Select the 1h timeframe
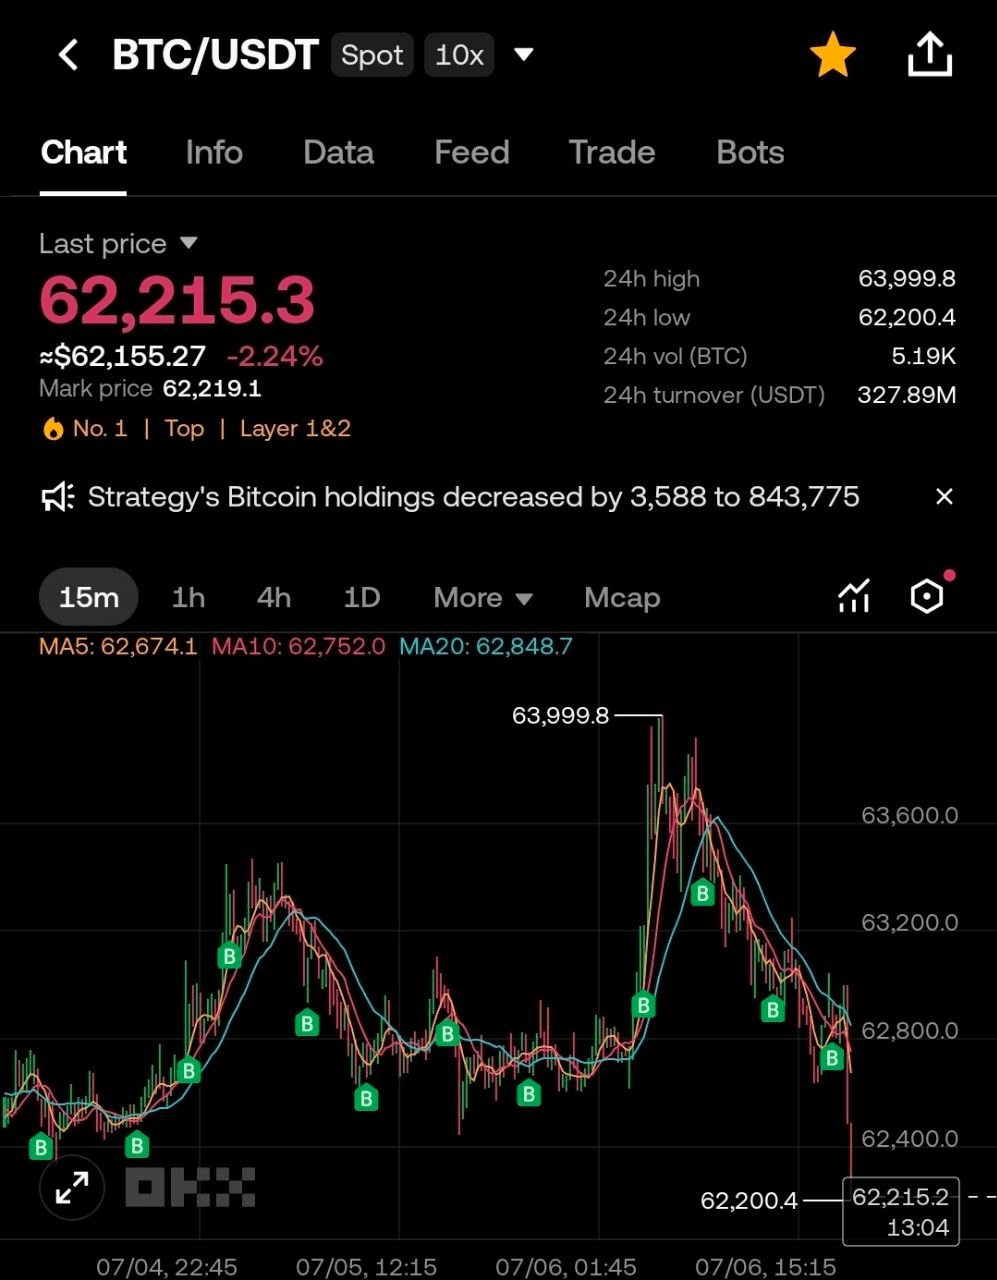This screenshot has width=997, height=1280. click(x=188, y=598)
